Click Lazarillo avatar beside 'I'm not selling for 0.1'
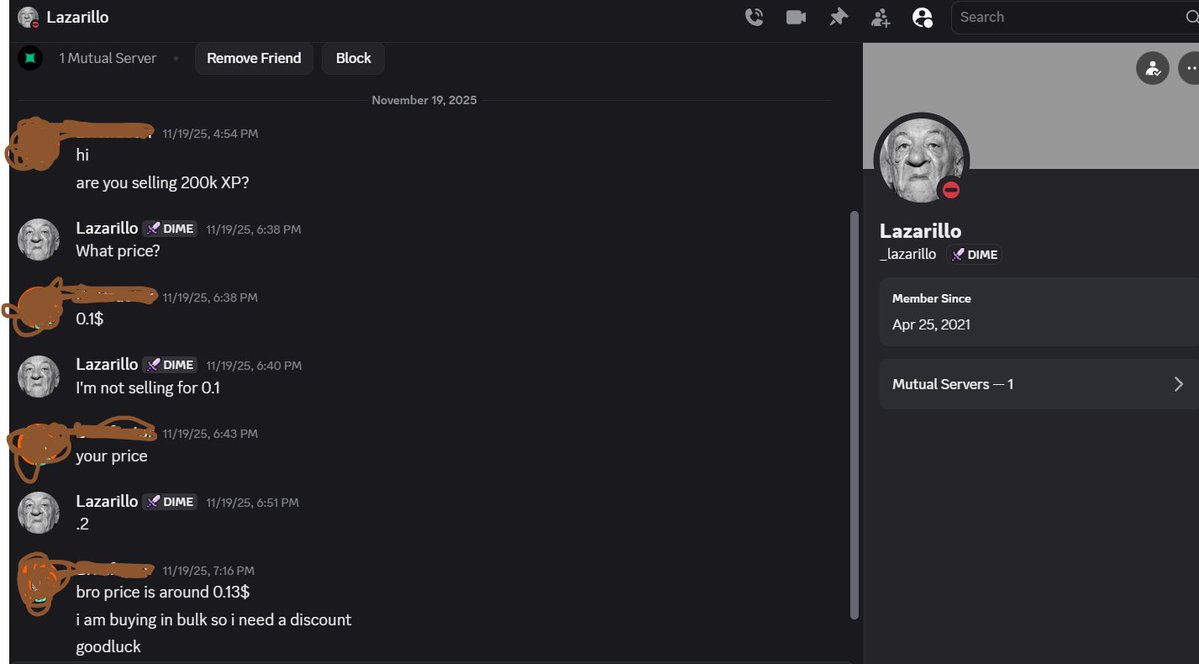Screen dimensions: 1199x664 coord(38,376)
